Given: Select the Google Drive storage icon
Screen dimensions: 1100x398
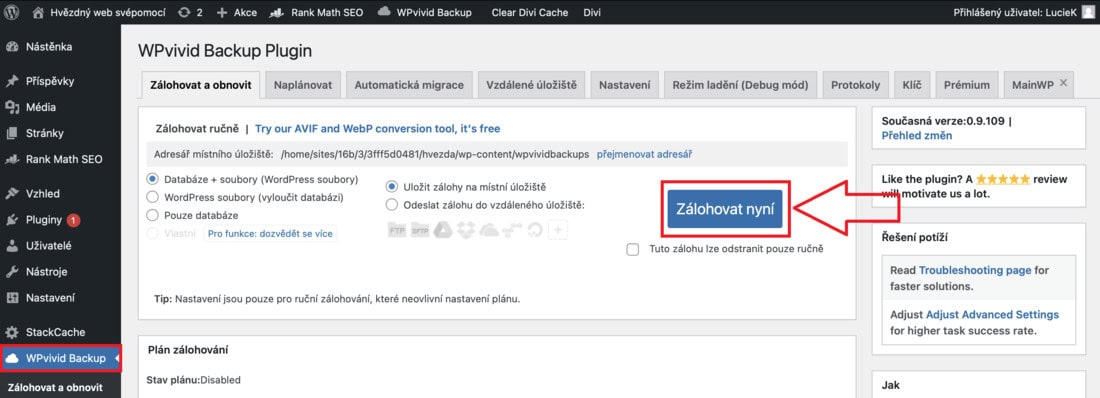Looking at the screenshot, I should coord(443,230).
